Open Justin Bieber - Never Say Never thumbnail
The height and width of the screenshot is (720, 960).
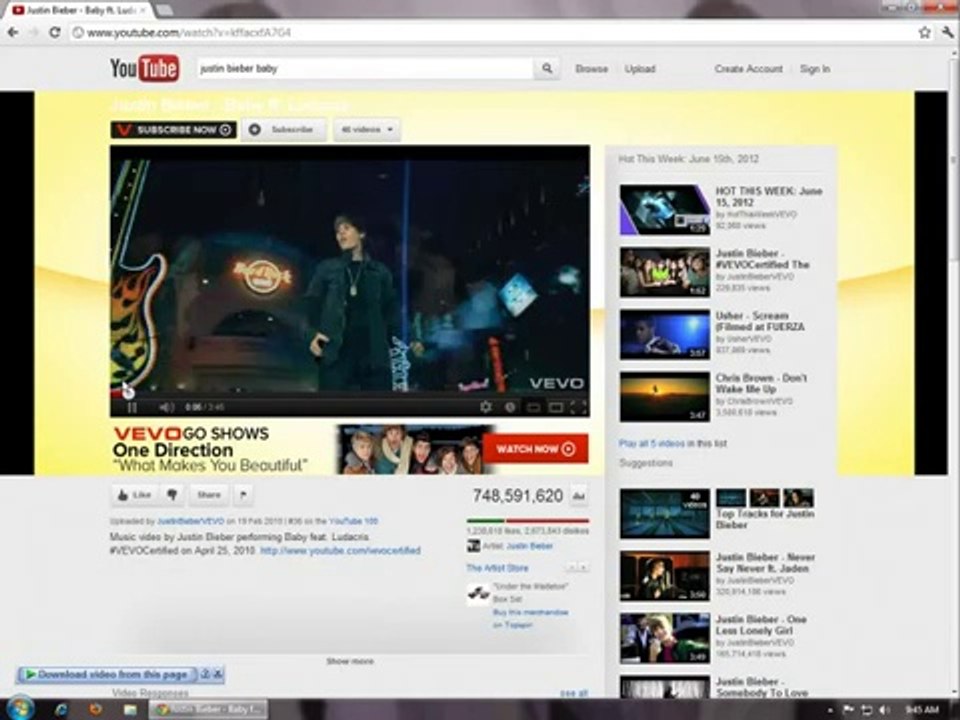click(665, 576)
